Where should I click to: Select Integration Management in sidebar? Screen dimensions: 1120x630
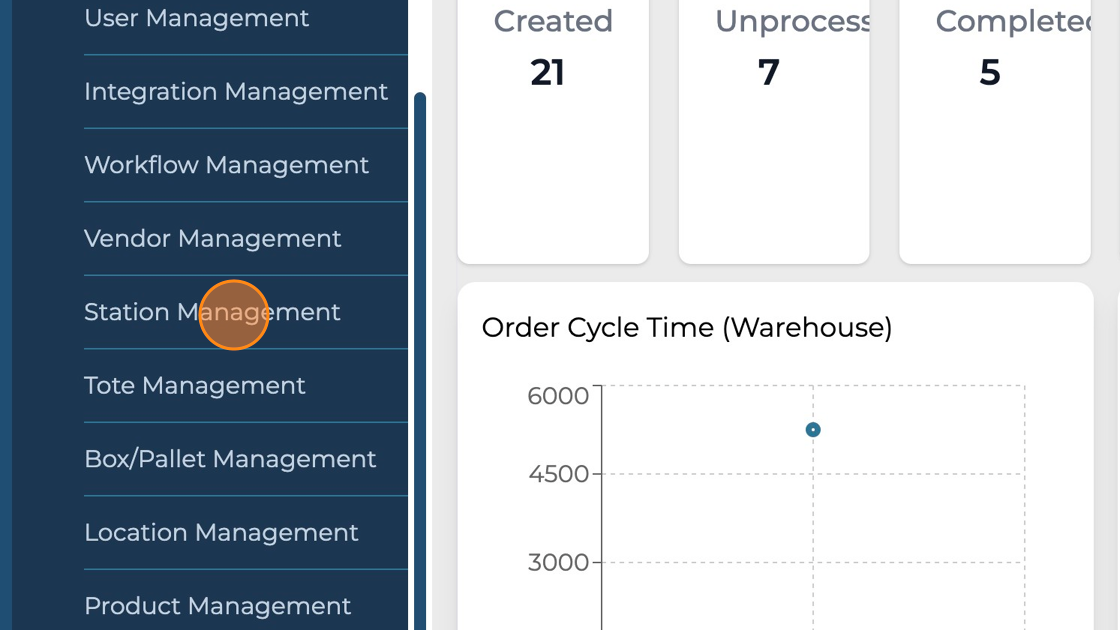click(236, 91)
